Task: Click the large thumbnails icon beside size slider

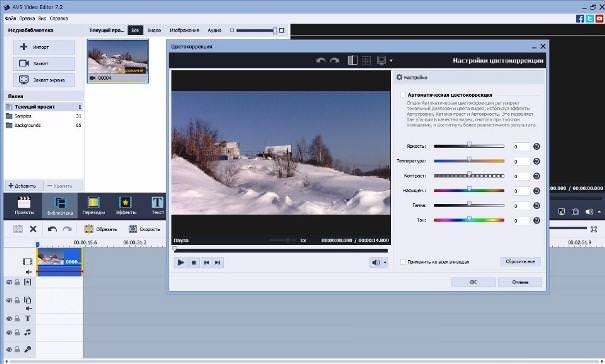Action: (x=282, y=30)
